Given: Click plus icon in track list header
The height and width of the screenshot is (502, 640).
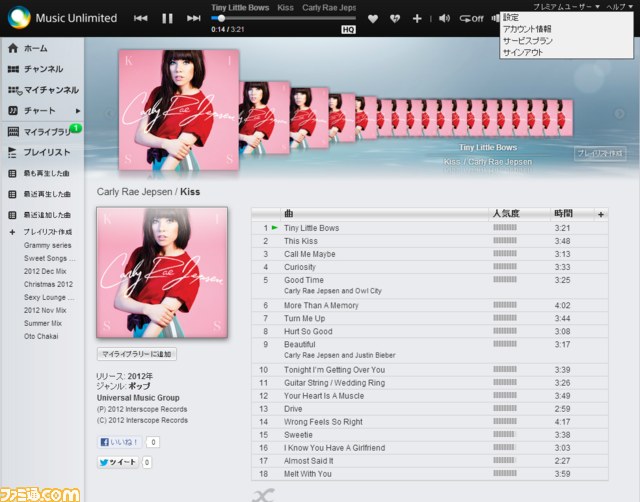Looking at the screenshot, I should tap(601, 214).
